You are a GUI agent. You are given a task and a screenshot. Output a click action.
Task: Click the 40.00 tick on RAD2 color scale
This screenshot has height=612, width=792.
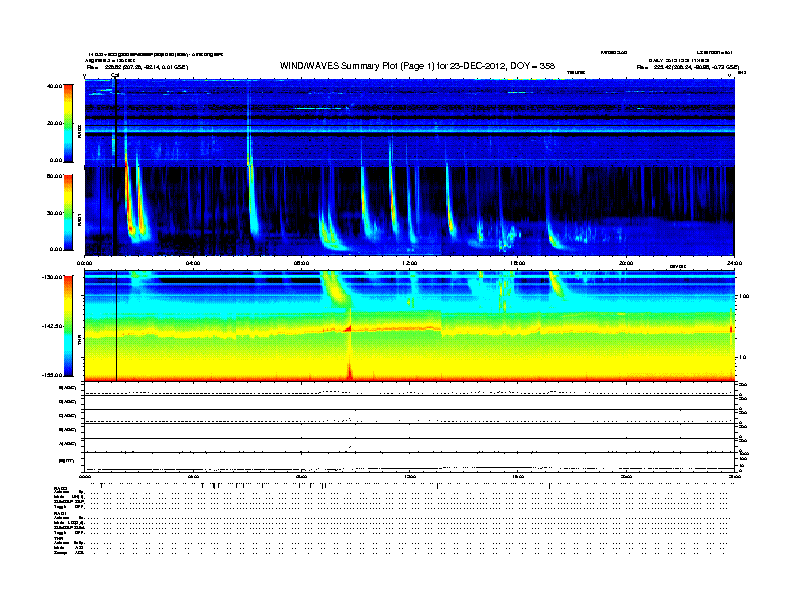pyautogui.click(x=55, y=86)
